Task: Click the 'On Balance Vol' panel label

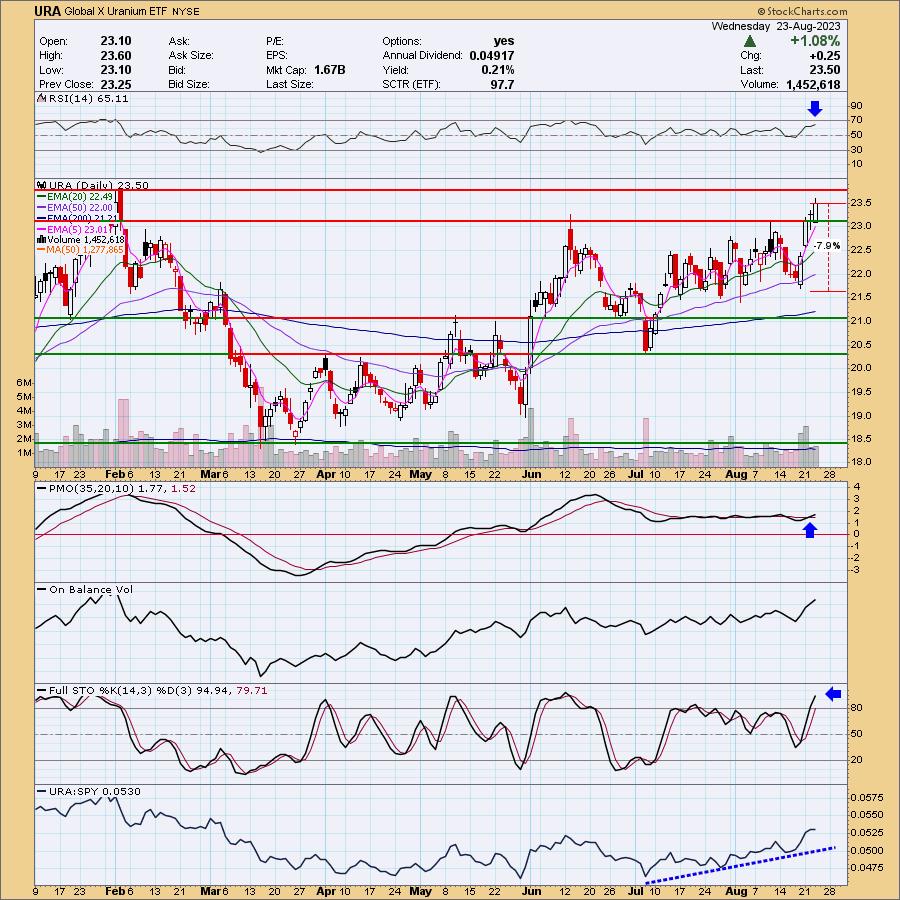Action: point(91,589)
